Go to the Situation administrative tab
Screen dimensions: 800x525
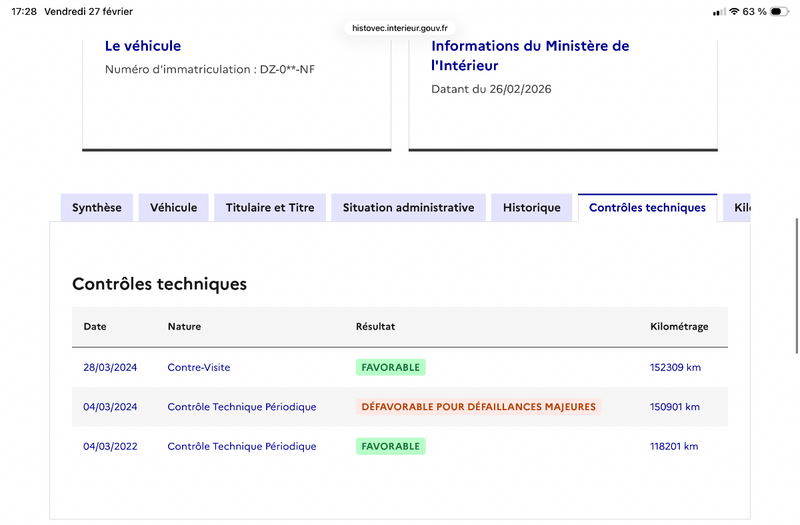point(408,208)
